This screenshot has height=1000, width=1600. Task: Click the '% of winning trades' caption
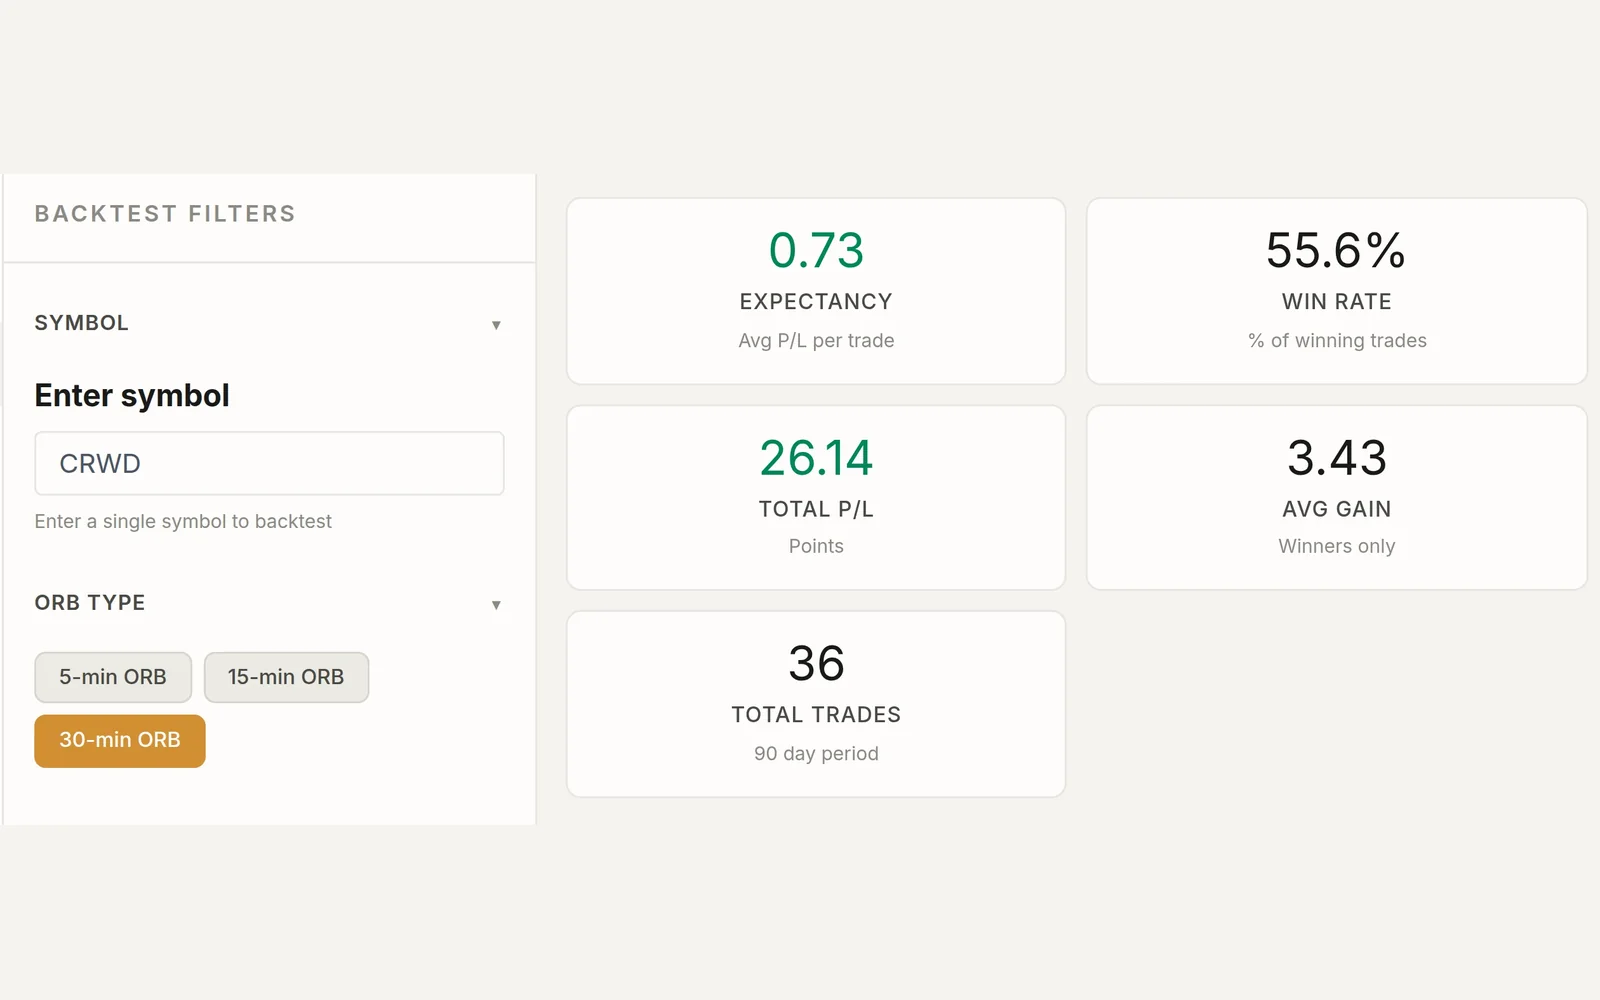point(1337,341)
